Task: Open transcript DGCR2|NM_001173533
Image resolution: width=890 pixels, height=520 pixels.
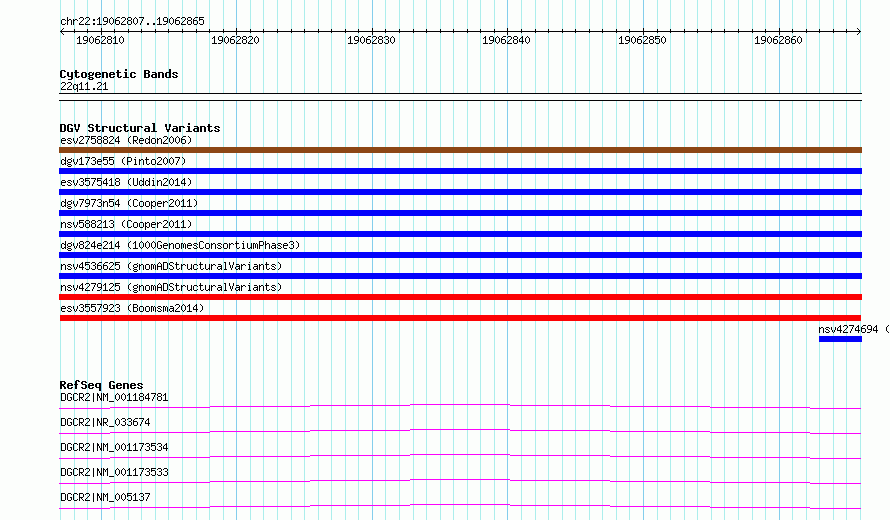Action: (x=114, y=472)
